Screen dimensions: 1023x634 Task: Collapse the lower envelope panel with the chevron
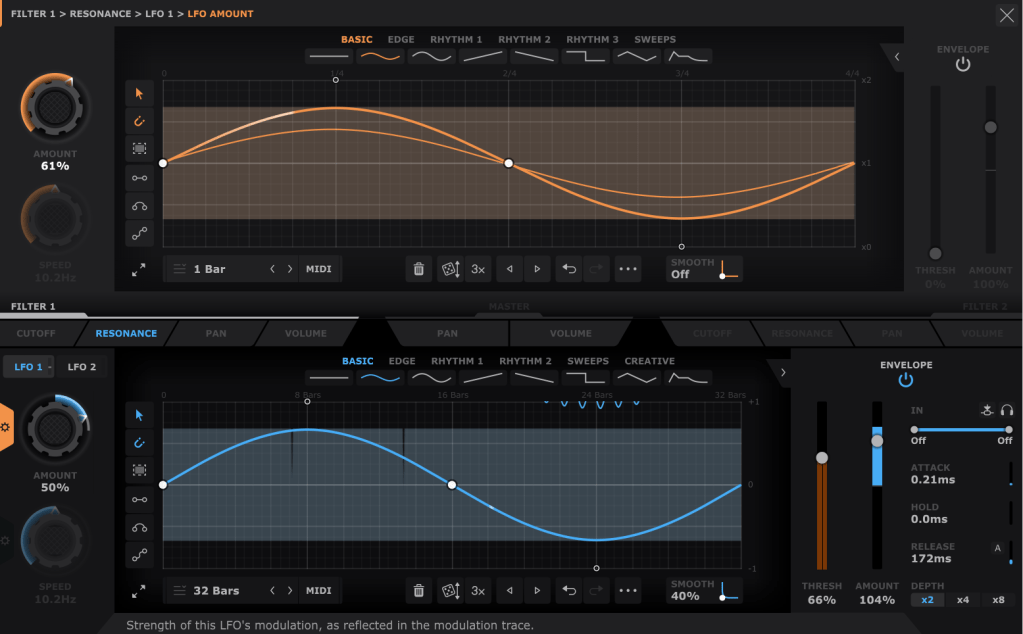click(x=782, y=373)
